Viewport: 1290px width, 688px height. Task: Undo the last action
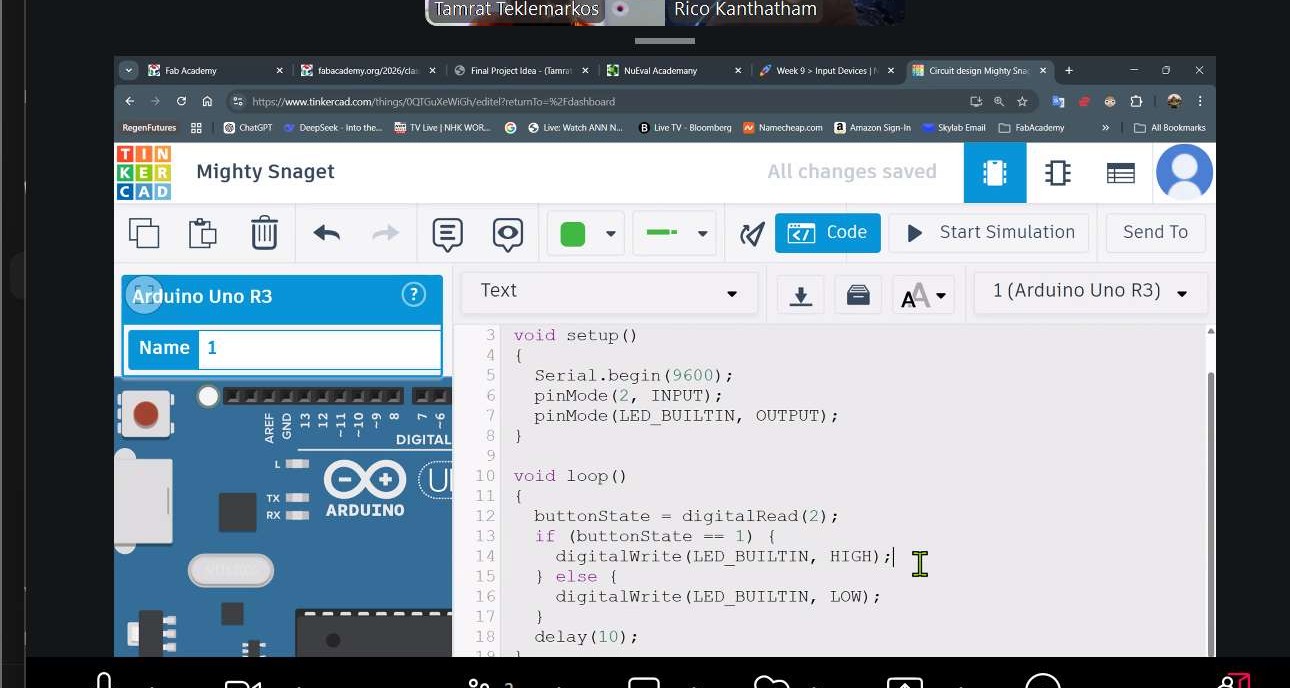pyautogui.click(x=326, y=233)
